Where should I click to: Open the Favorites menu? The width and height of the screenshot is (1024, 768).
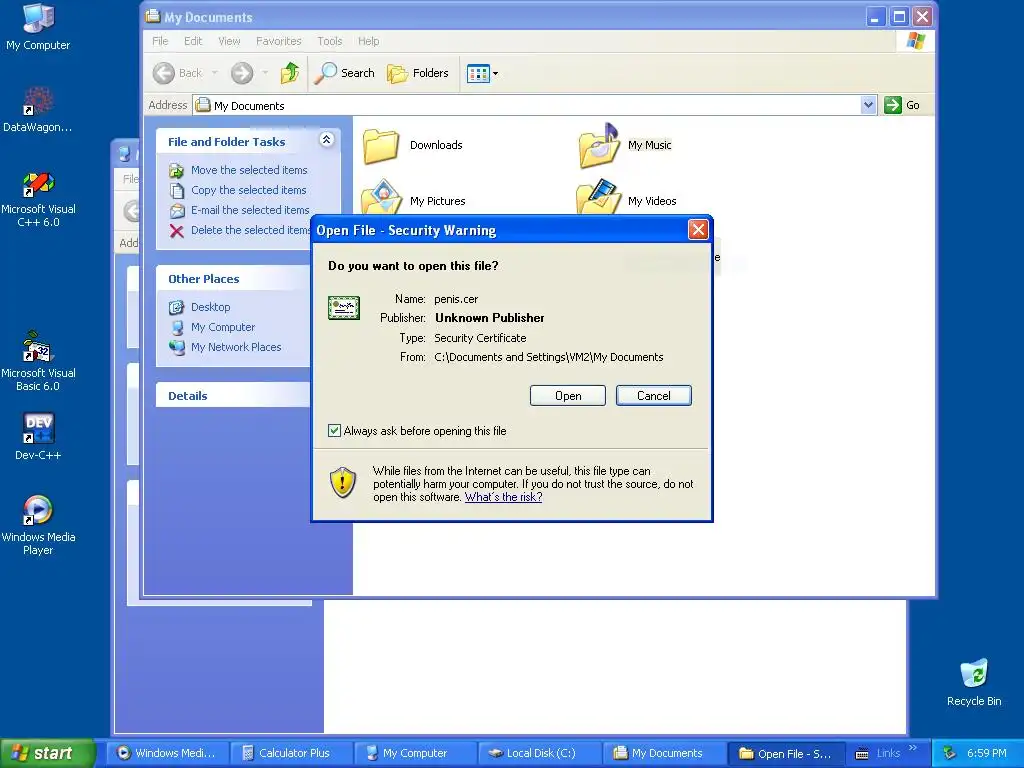pyautogui.click(x=279, y=41)
